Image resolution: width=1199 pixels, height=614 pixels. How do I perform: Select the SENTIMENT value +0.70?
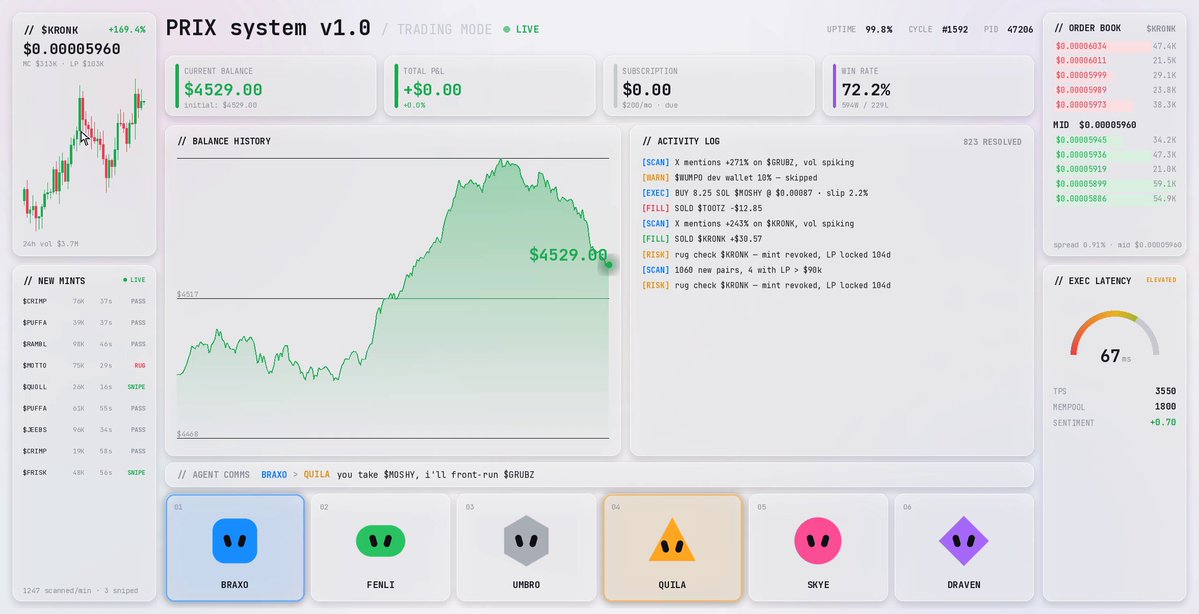click(x=1163, y=422)
